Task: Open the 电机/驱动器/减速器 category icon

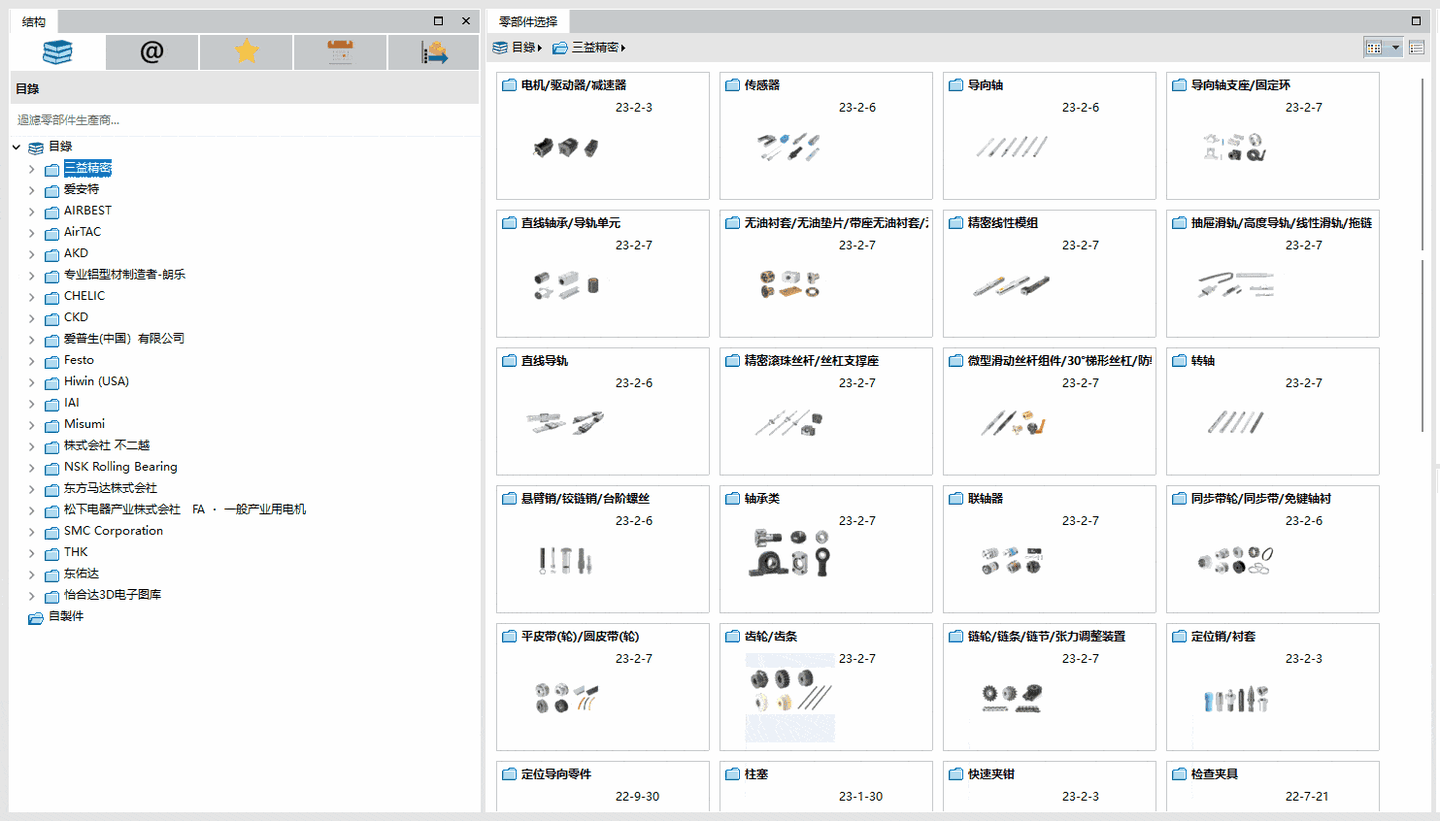Action: coord(509,85)
